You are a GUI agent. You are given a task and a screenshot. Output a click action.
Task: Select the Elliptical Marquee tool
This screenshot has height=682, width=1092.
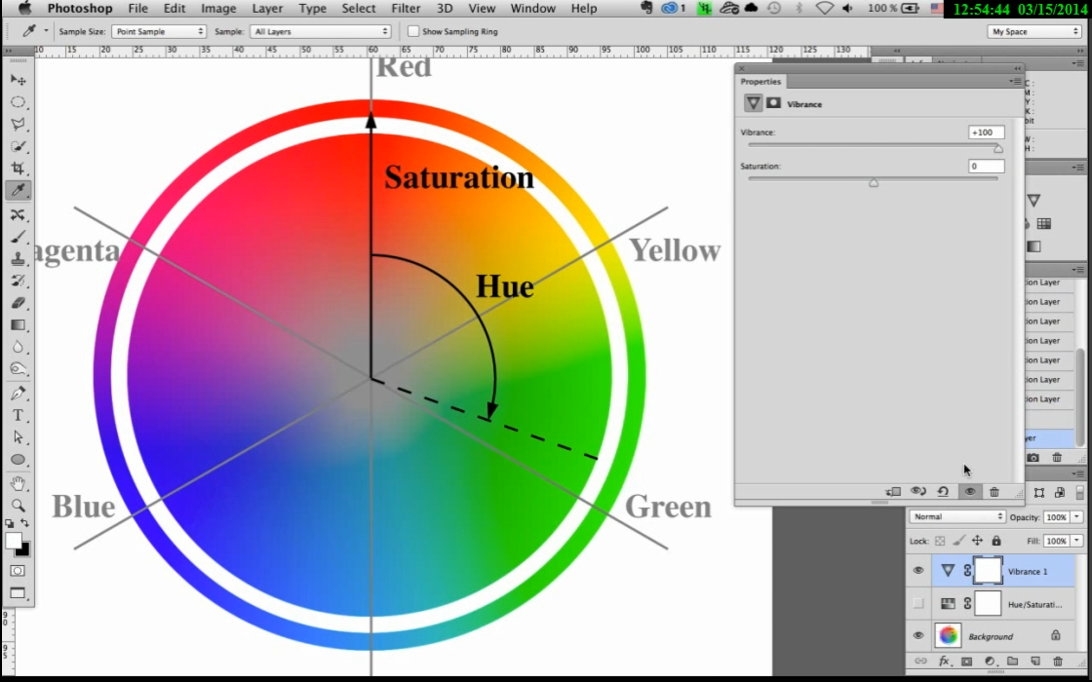click(x=18, y=102)
